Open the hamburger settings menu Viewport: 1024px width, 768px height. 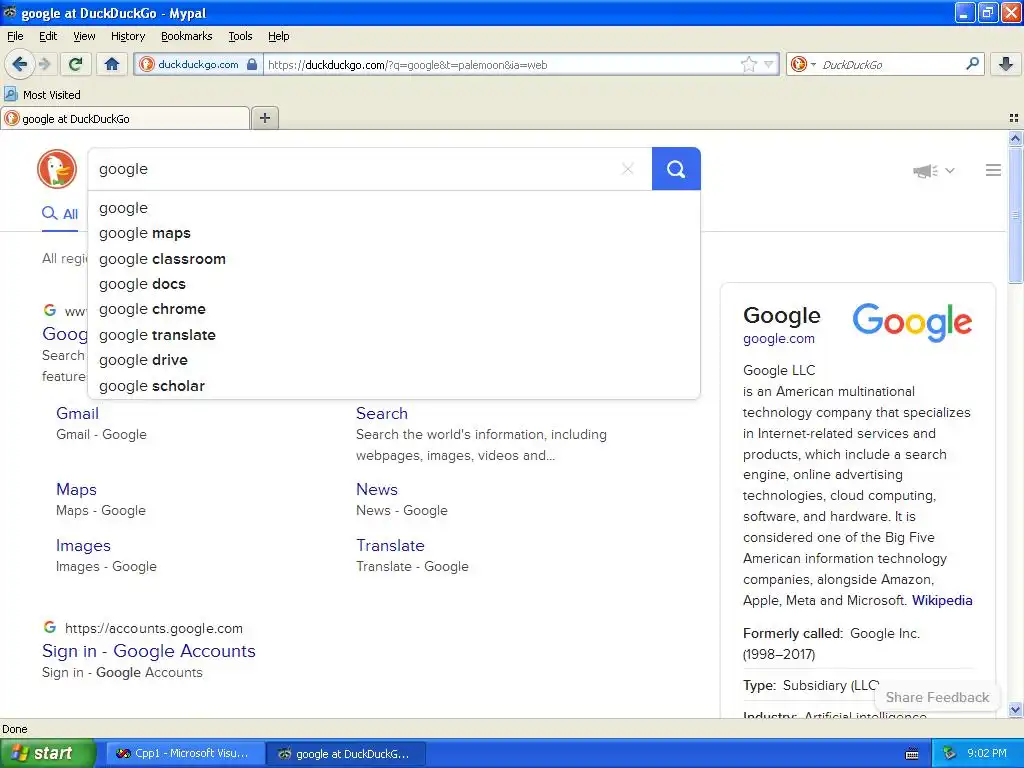pos(993,170)
